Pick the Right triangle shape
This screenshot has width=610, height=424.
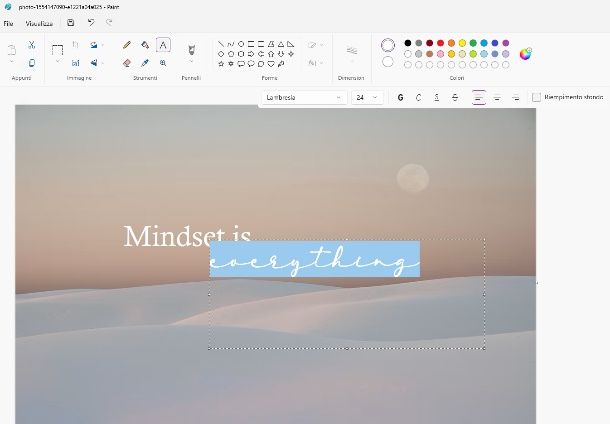291,44
